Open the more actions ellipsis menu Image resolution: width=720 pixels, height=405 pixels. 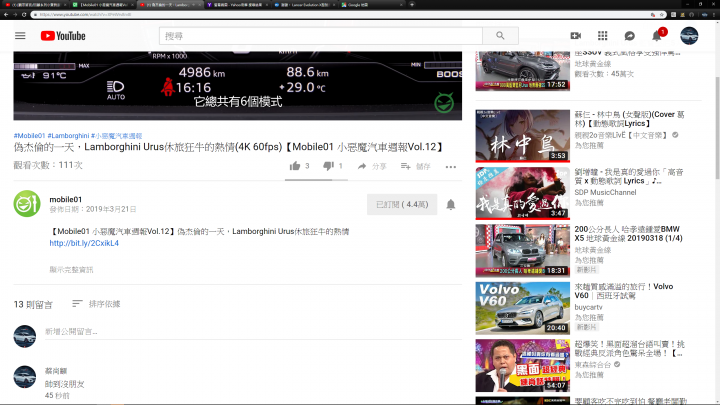pos(451,167)
